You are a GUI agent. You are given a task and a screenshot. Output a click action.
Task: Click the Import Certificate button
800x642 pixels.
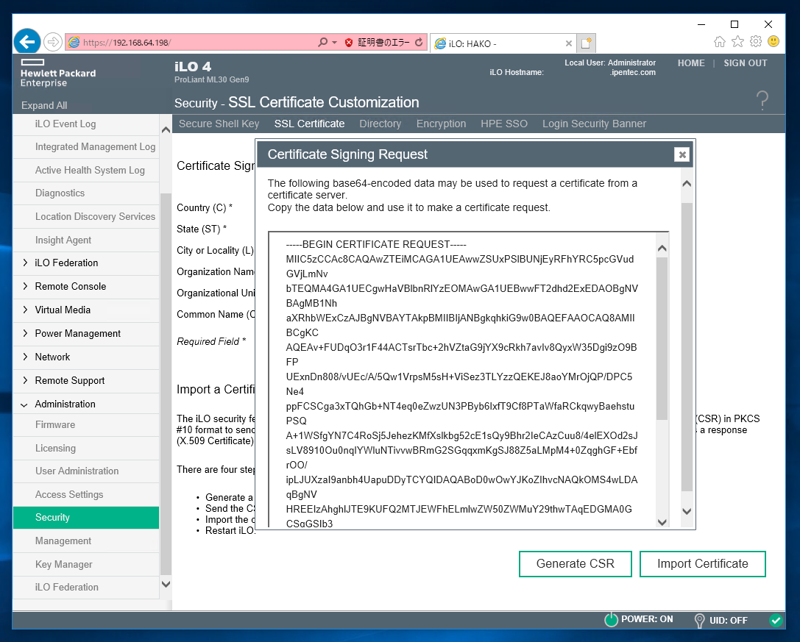pos(702,564)
